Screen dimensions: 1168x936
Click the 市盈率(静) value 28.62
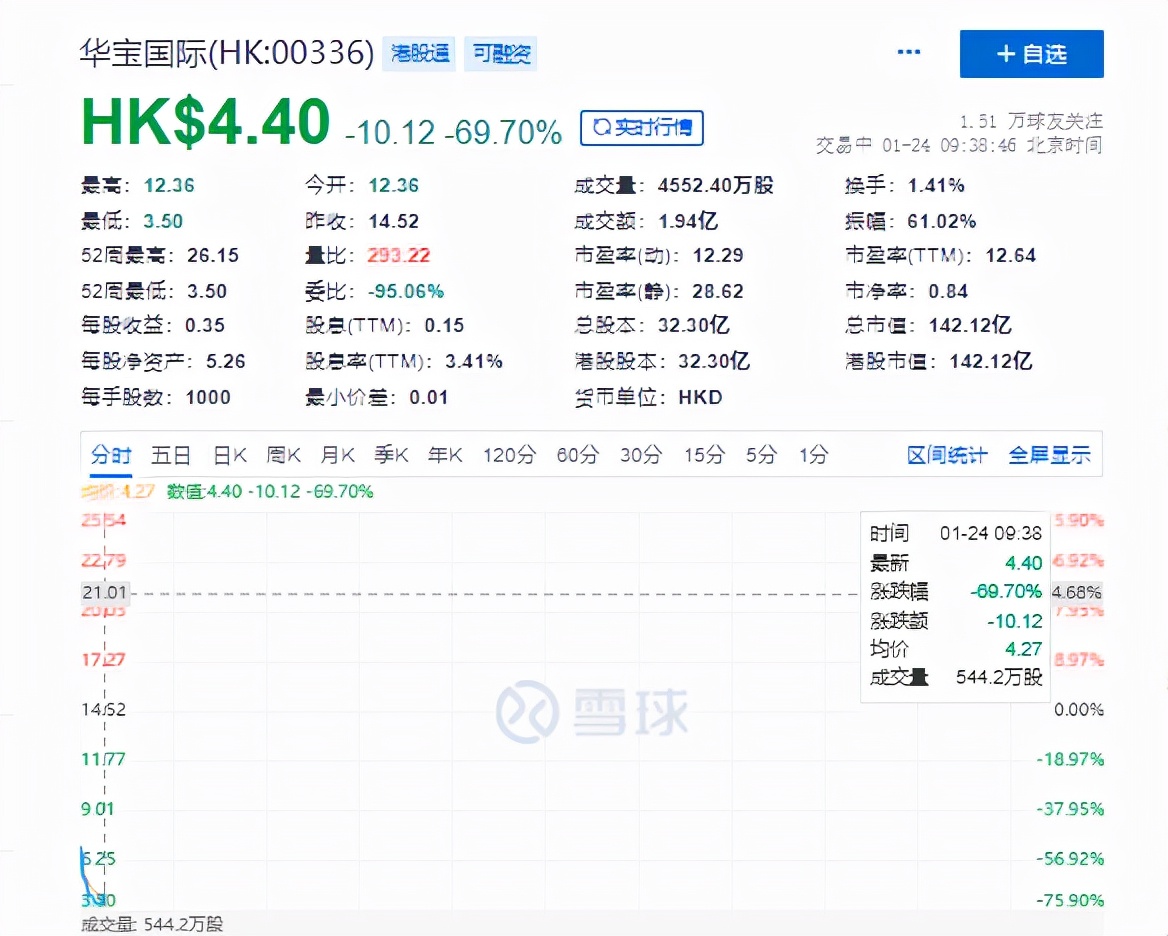click(718, 291)
